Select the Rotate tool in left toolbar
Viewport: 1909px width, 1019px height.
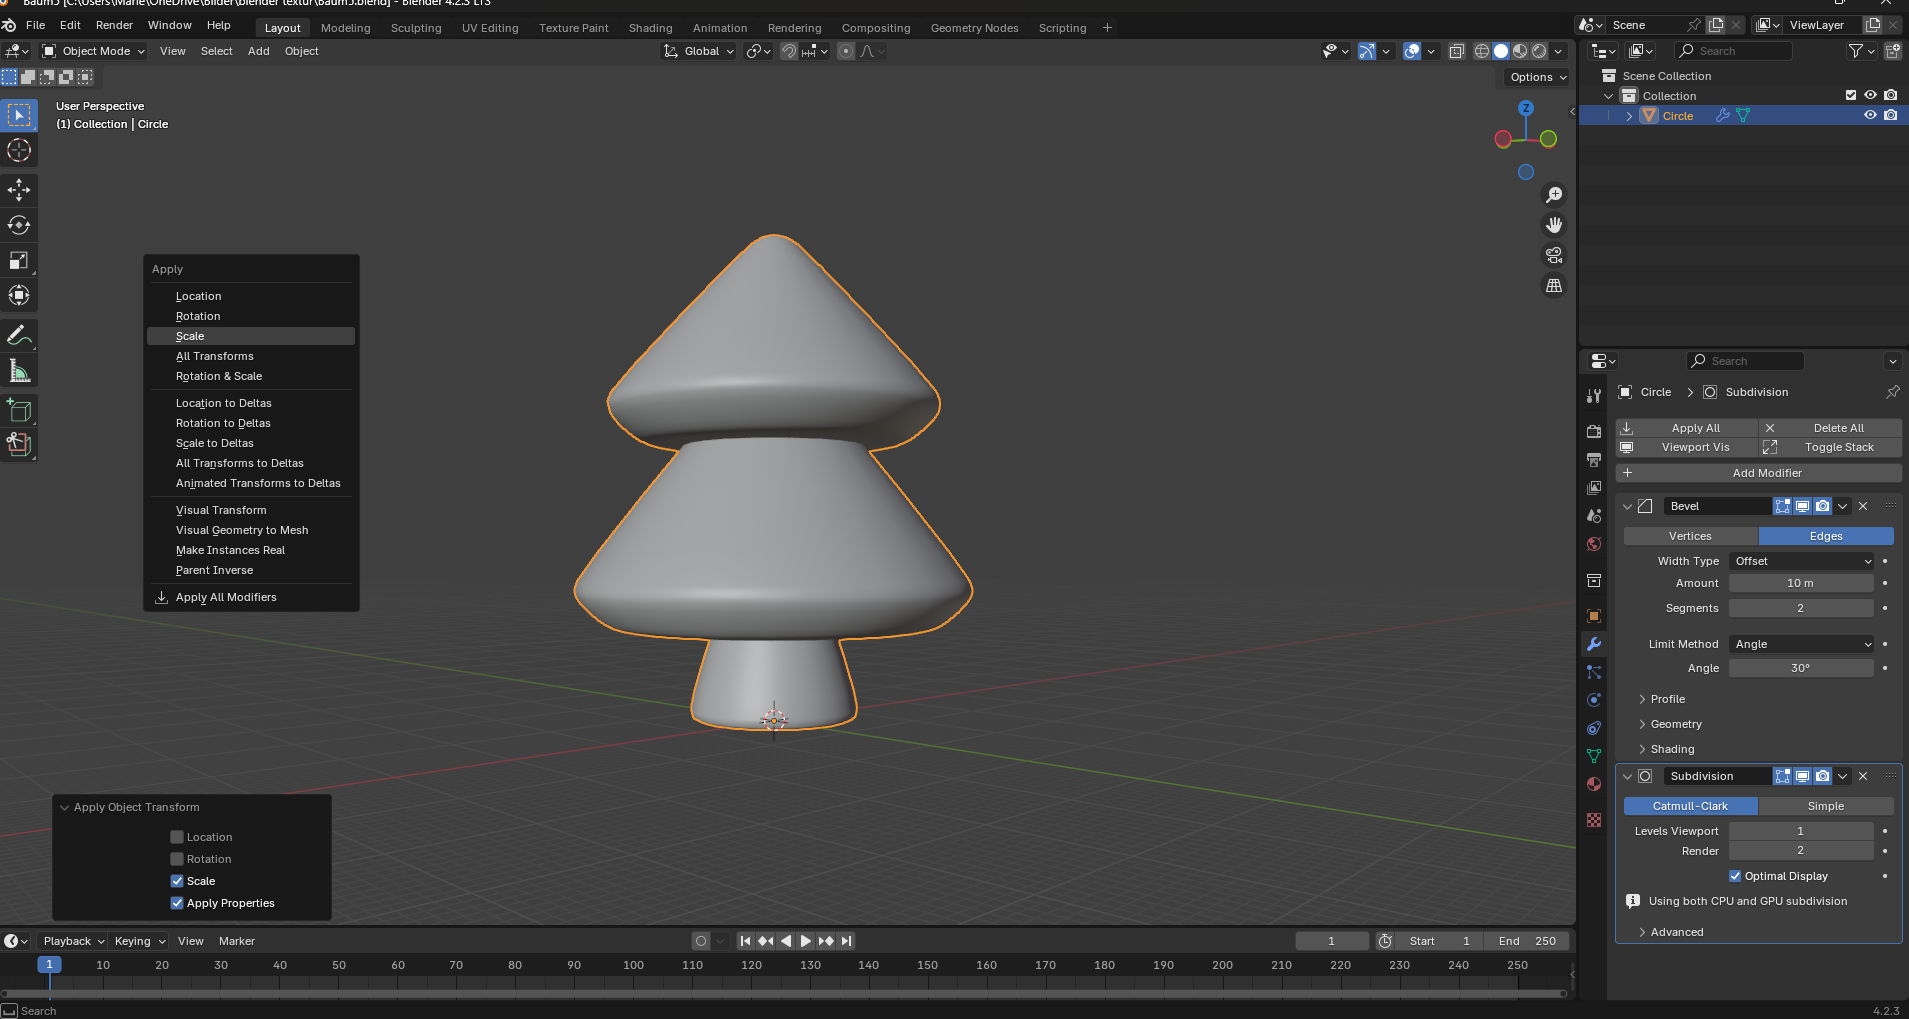click(19, 225)
